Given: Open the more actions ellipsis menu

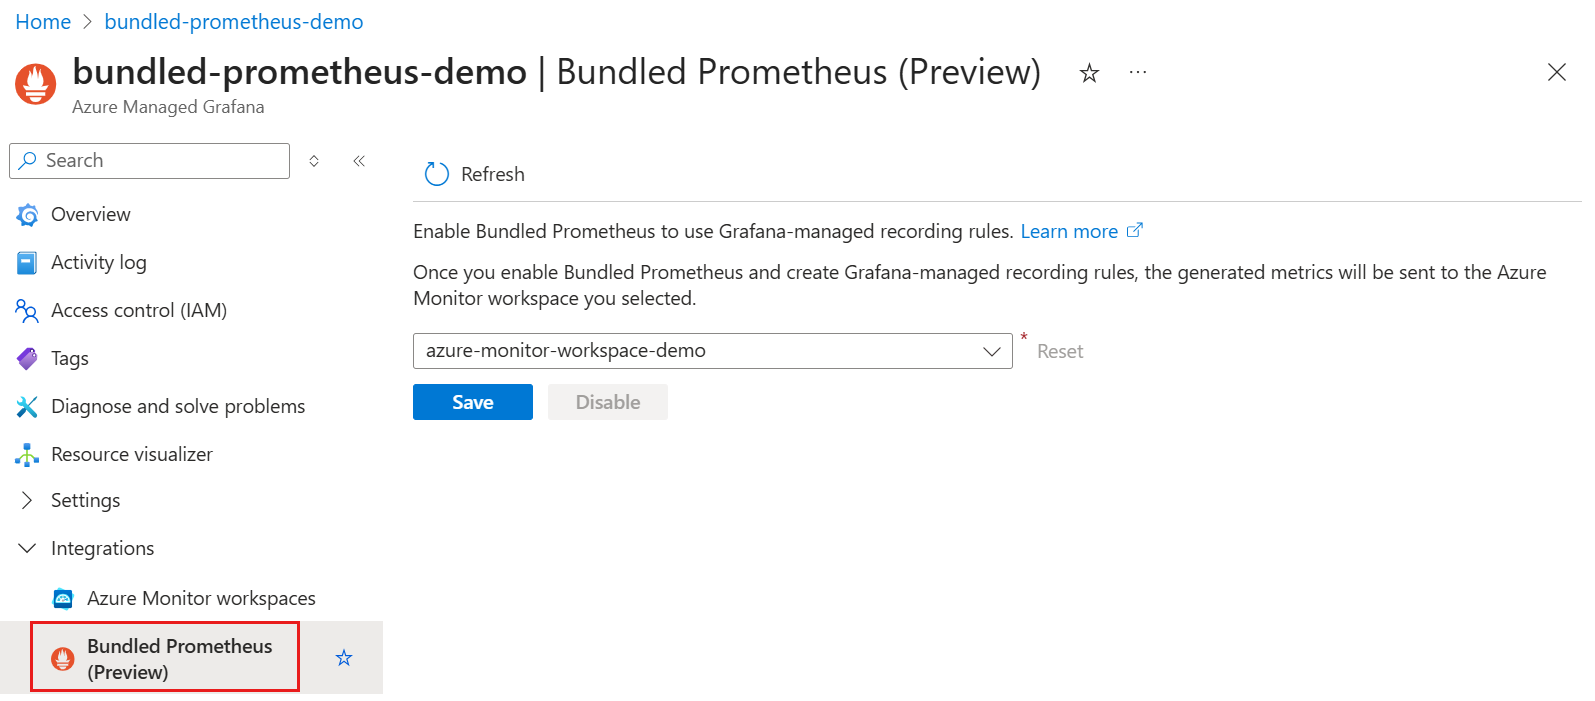Looking at the screenshot, I should pos(1137,72).
